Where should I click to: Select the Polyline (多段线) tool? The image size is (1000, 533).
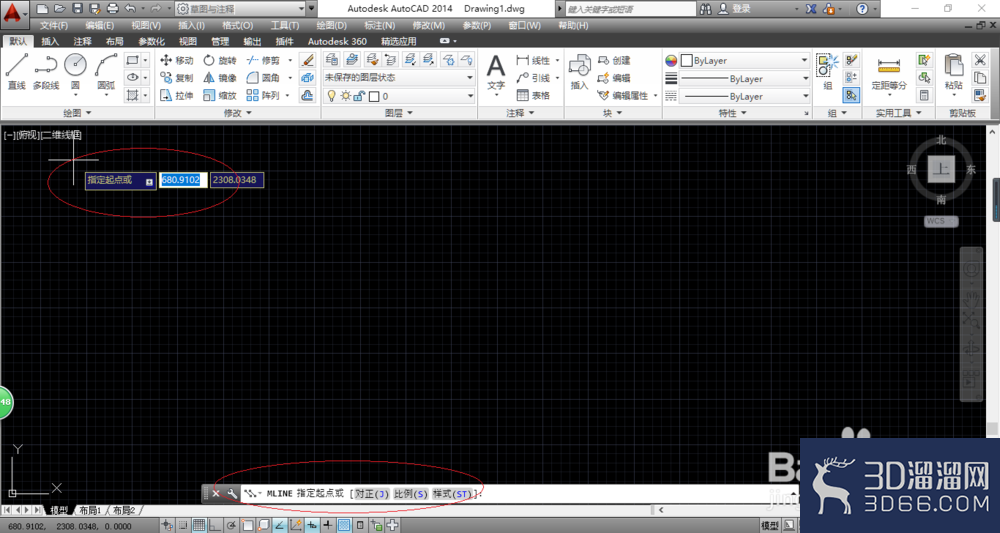tap(46, 71)
